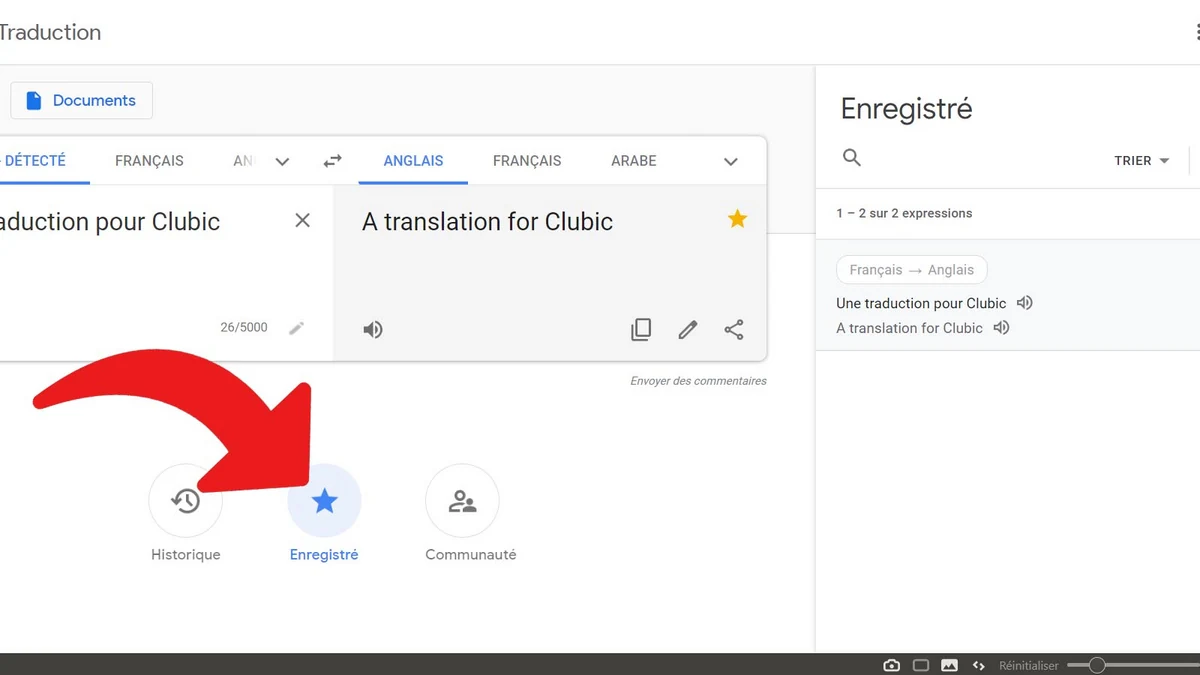This screenshot has width=1200, height=675.
Task: Click the Historique label
Action: [186, 555]
